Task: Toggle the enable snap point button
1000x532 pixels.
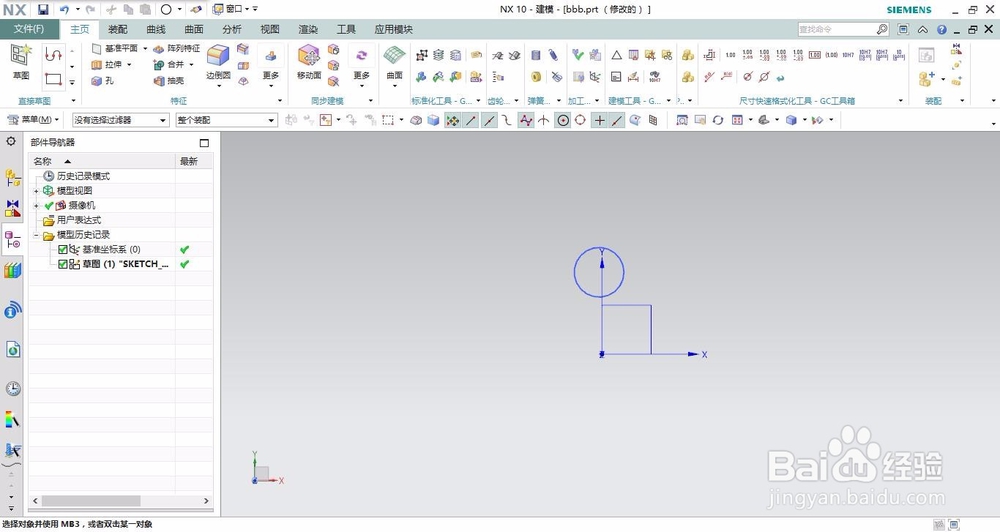Action: point(452,120)
